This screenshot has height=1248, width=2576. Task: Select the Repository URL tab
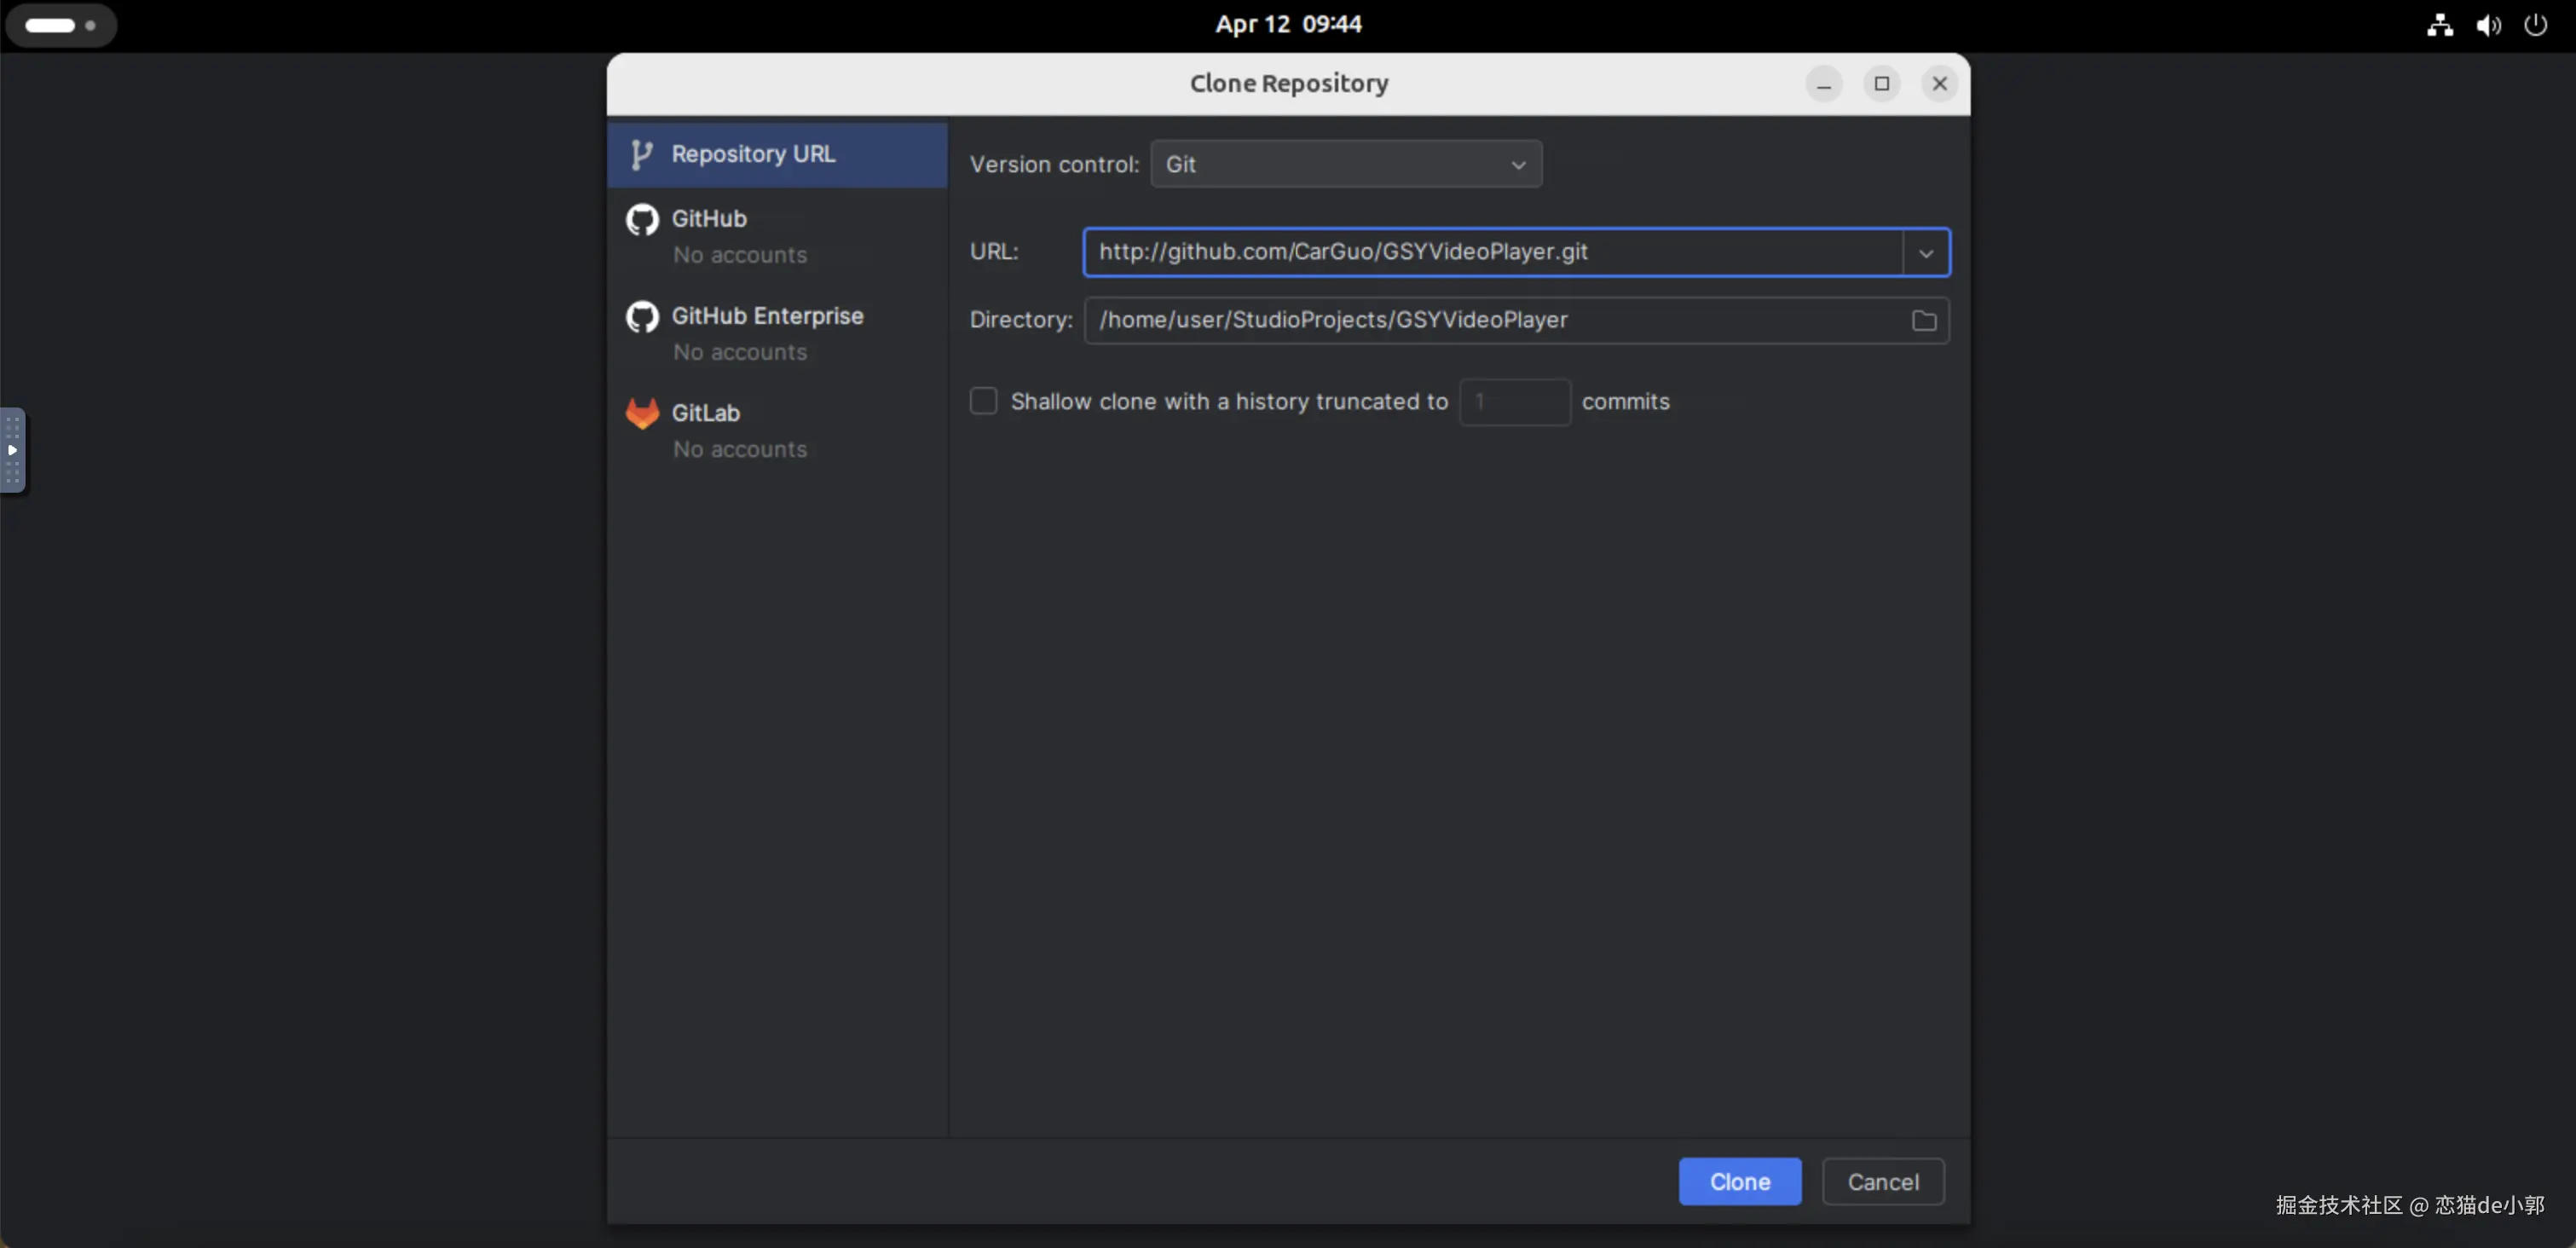[776, 154]
